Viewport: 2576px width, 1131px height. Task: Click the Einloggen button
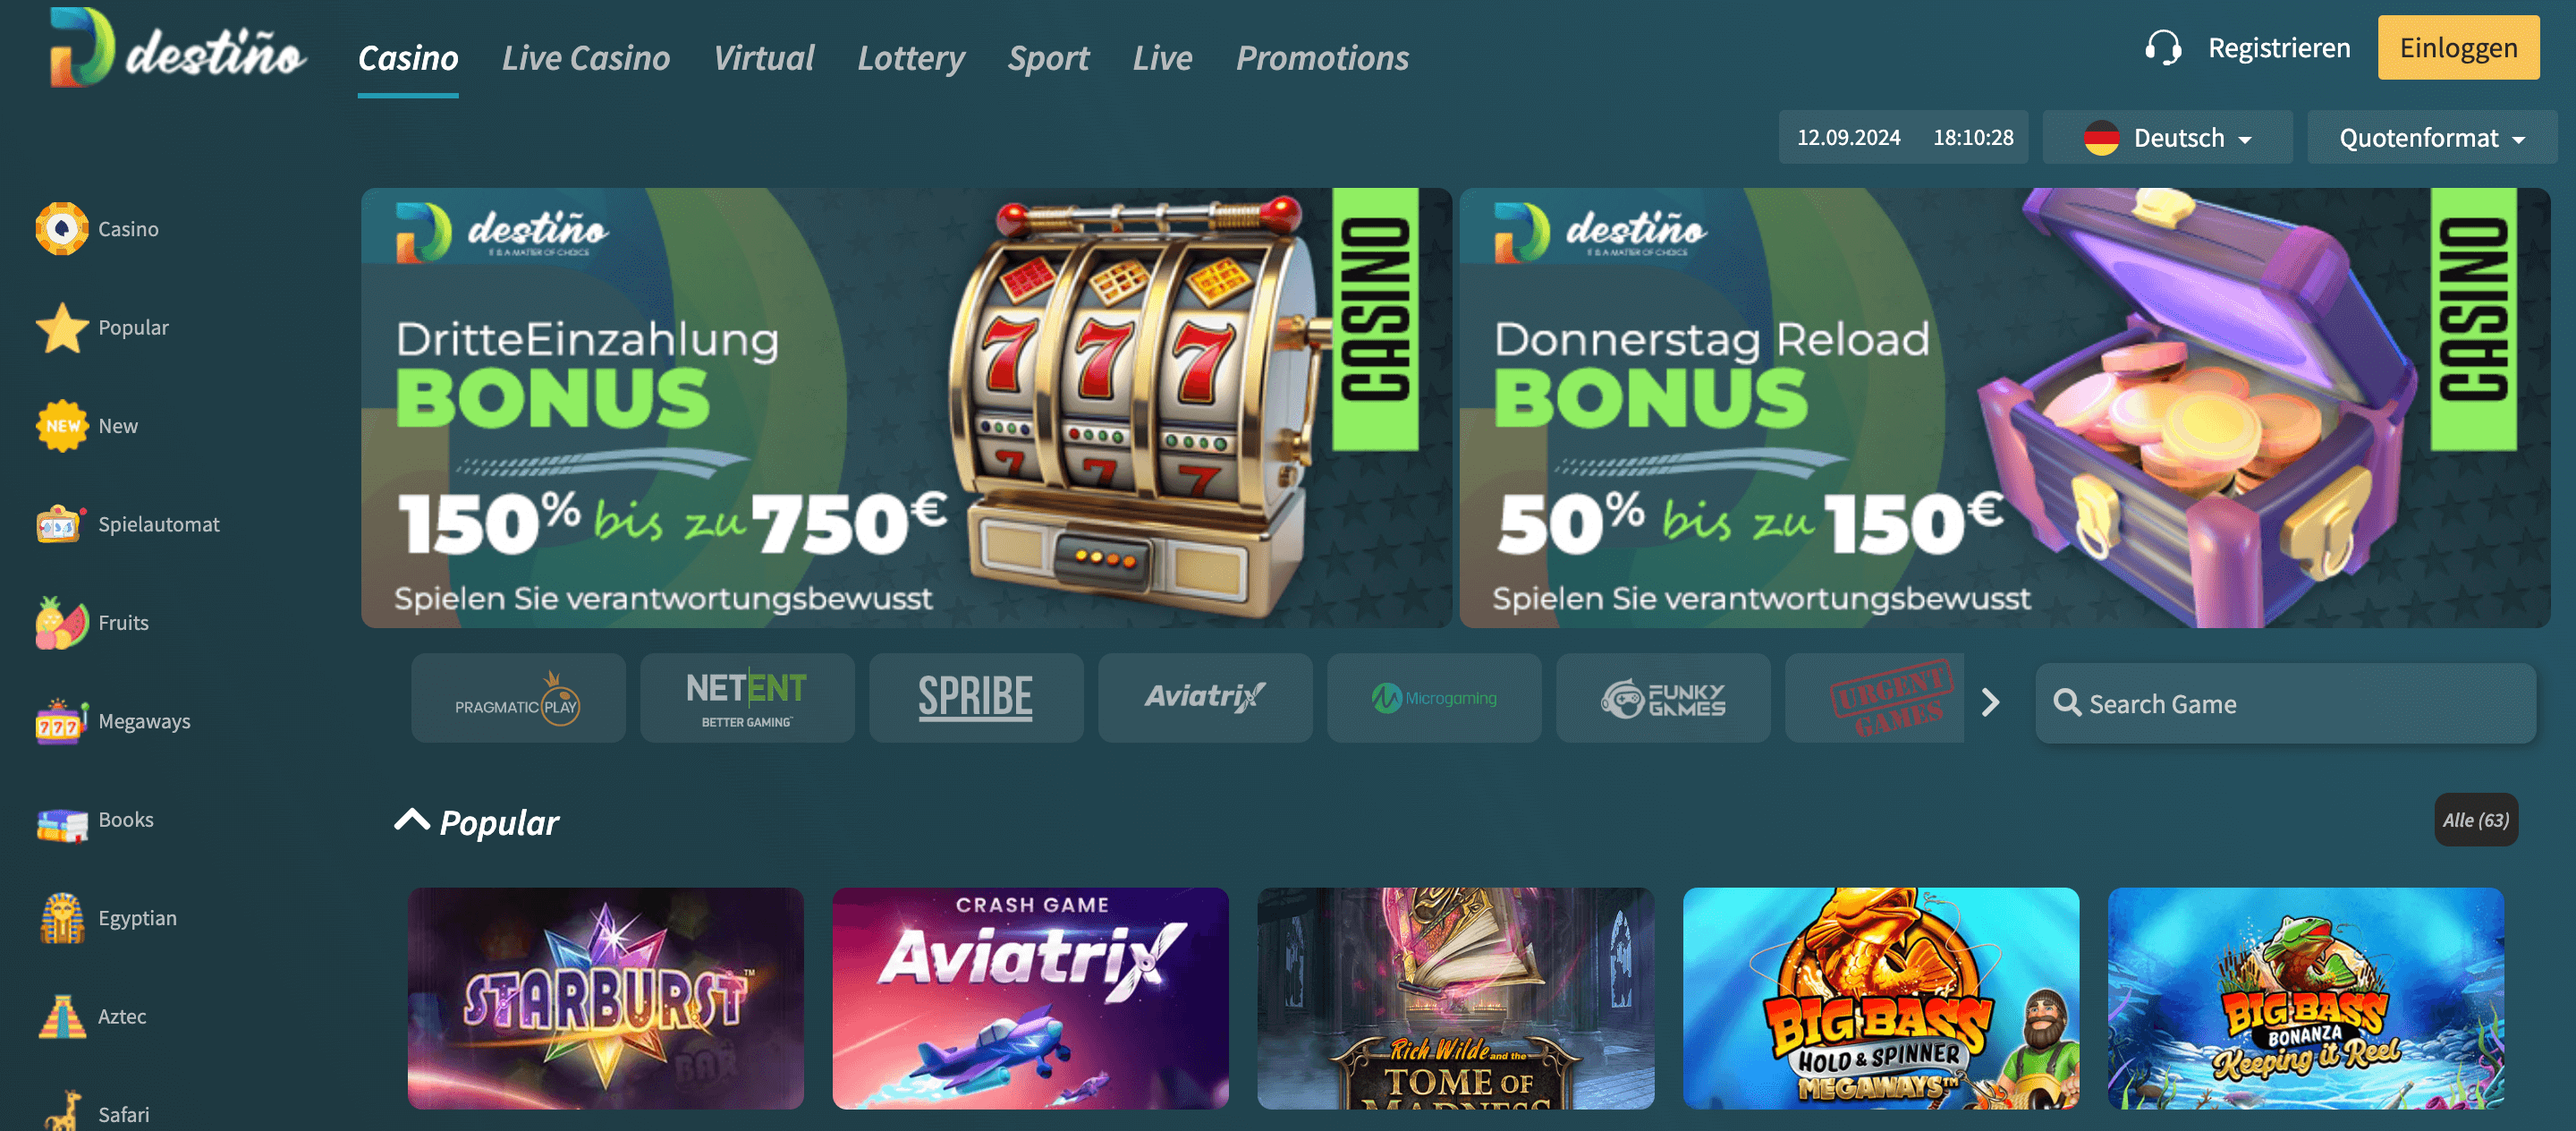(2458, 48)
